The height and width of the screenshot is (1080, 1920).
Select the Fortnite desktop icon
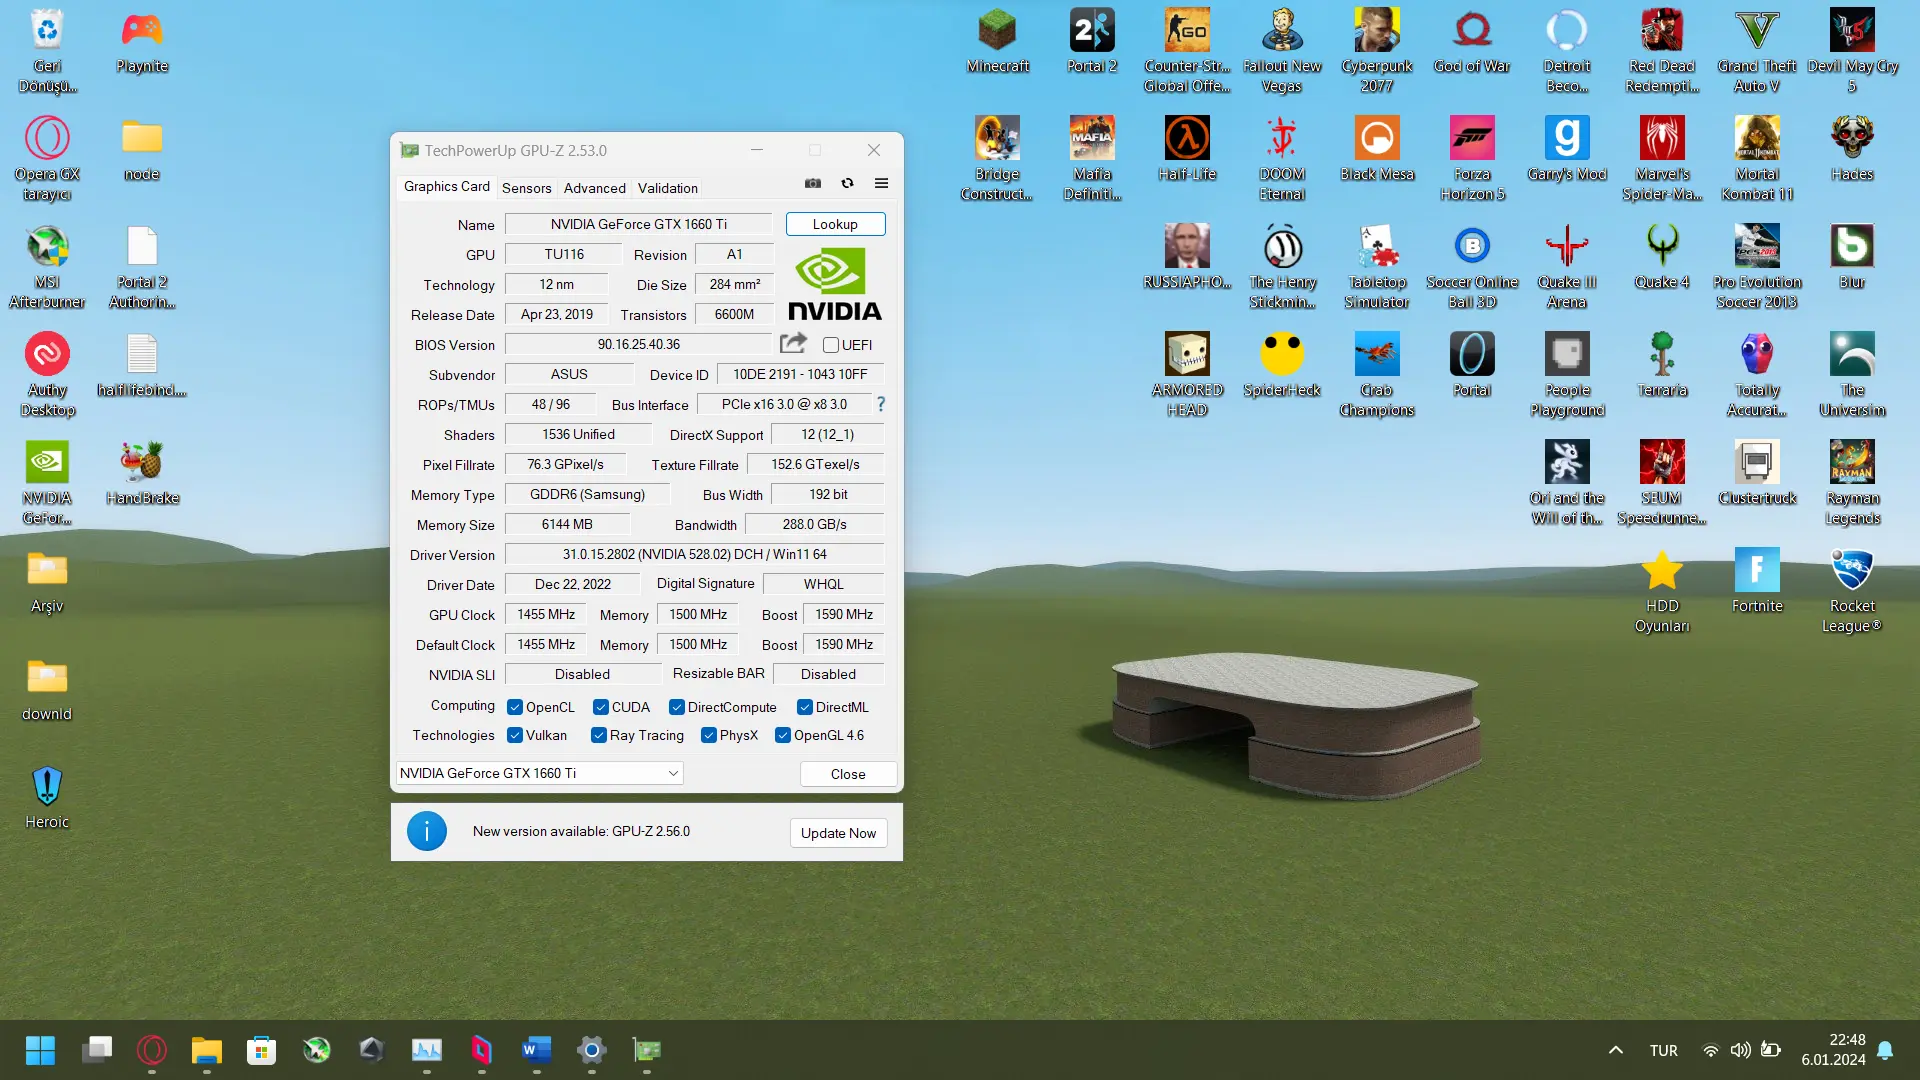click(1757, 580)
